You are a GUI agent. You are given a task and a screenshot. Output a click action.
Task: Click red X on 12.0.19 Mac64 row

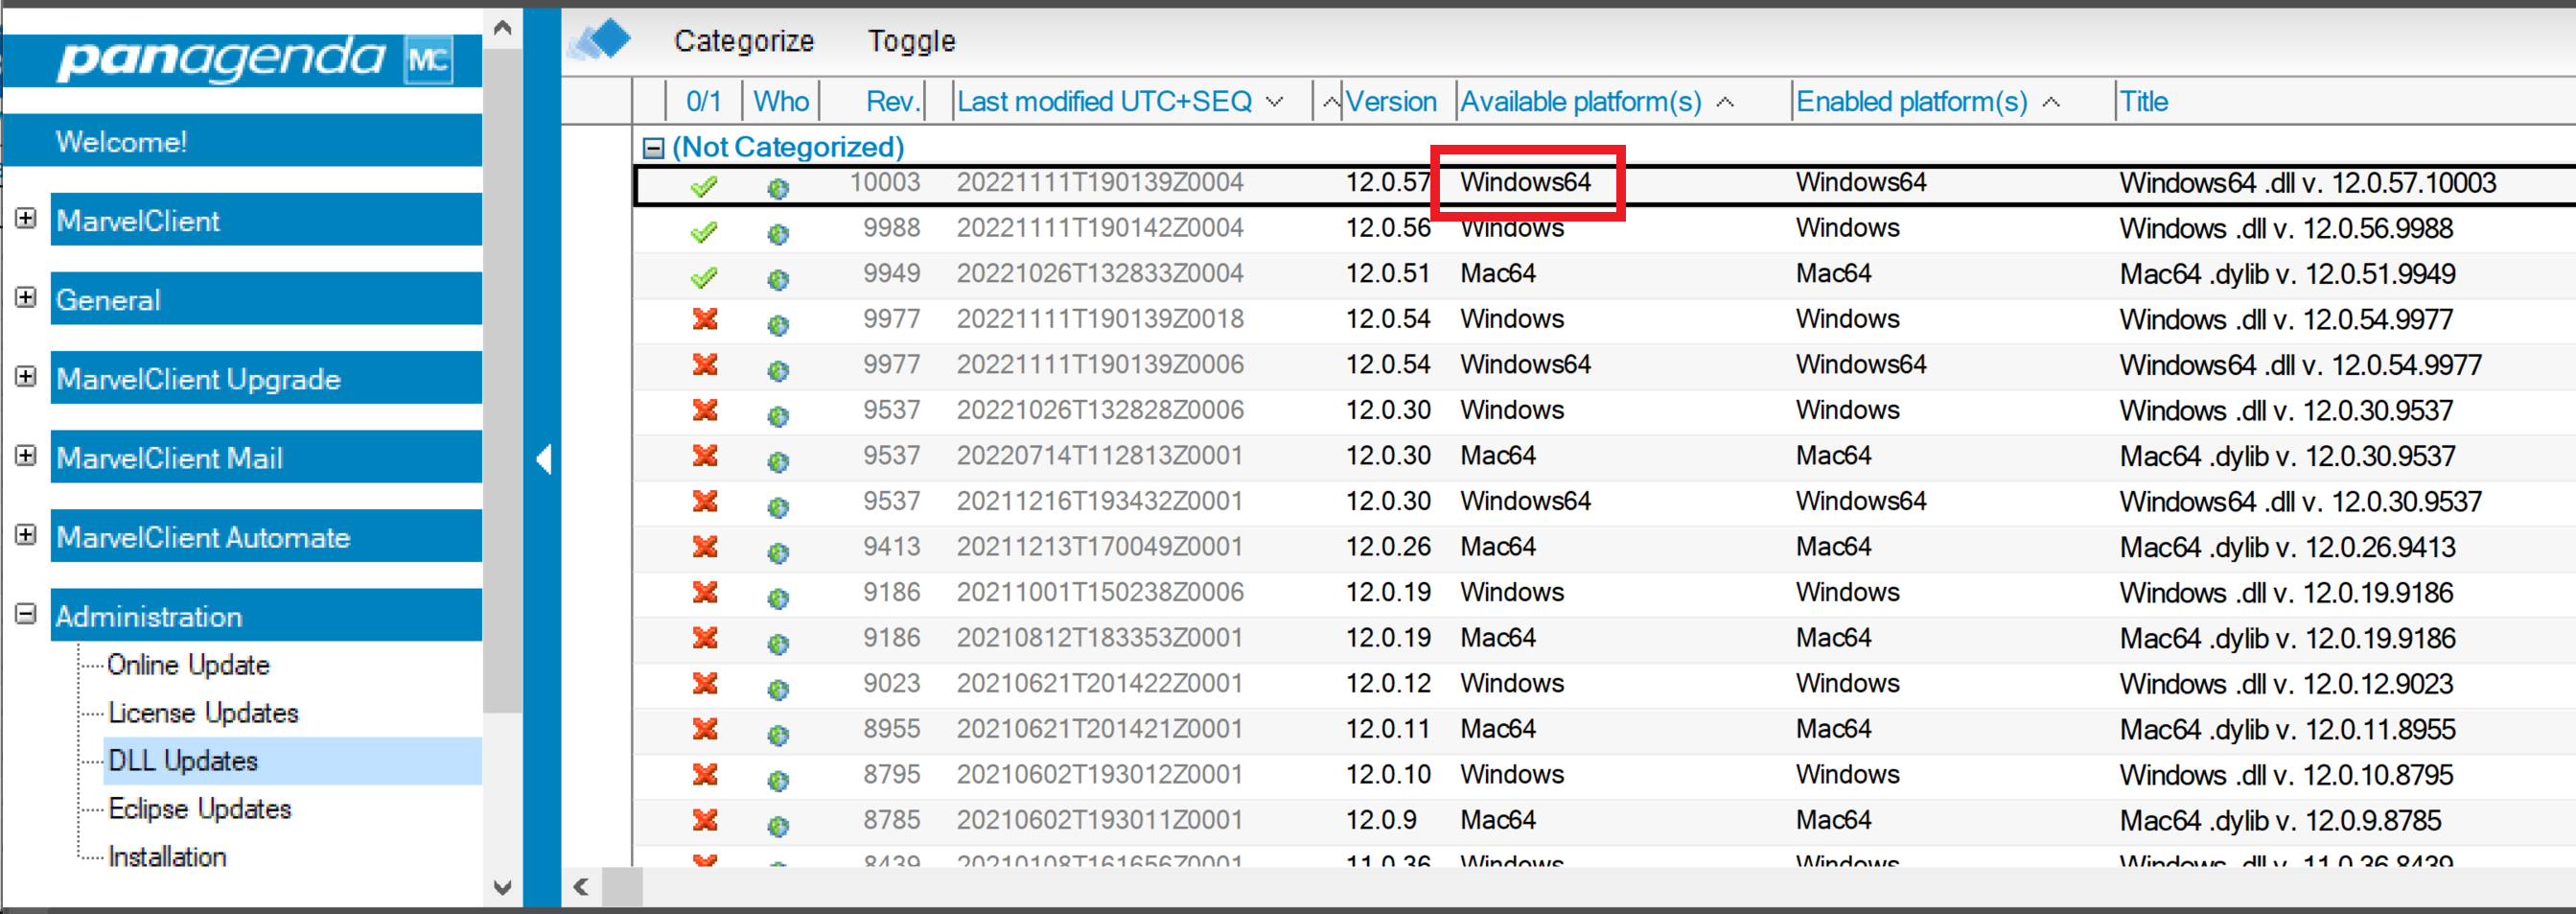[x=705, y=637]
